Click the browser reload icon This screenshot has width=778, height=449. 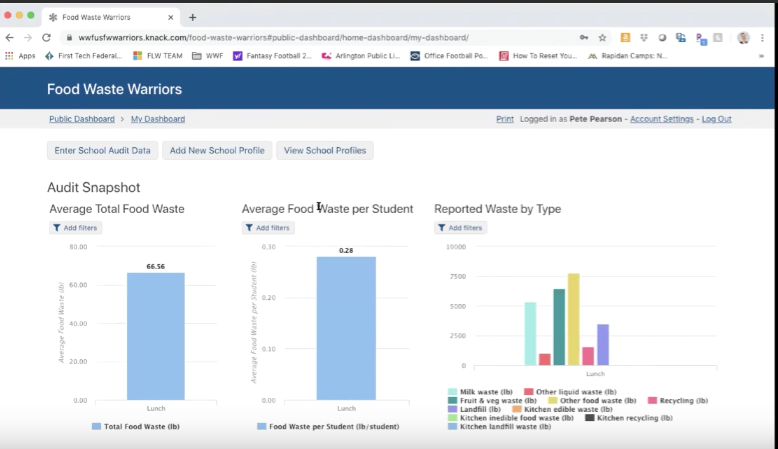pyautogui.click(x=46, y=37)
